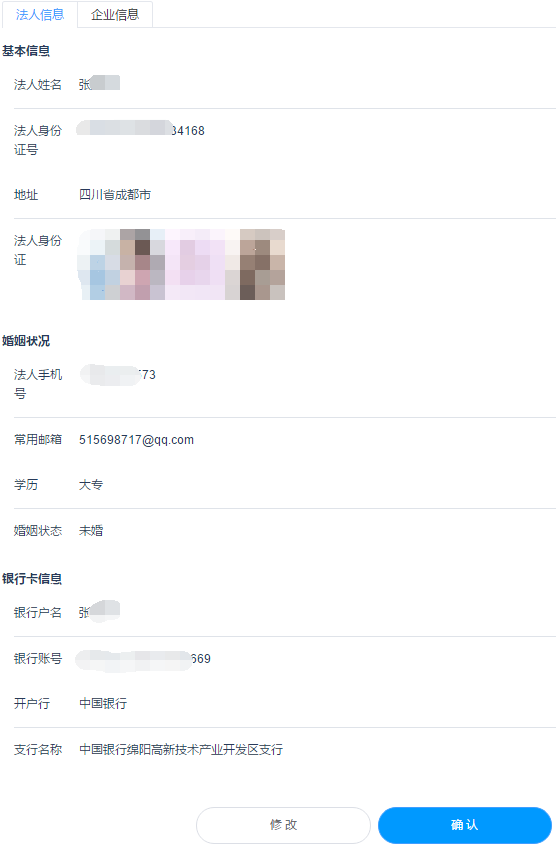The width and height of the screenshot is (556, 845).
Task: Select the branch name 中国银行绵阳高新技术产业开发区支行
Action: [181, 749]
